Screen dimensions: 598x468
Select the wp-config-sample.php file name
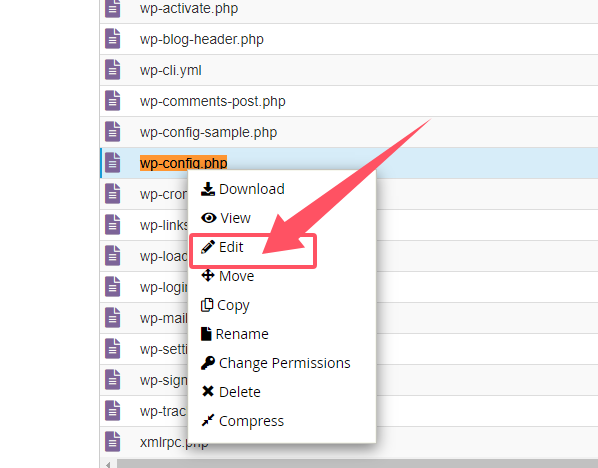click(208, 132)
